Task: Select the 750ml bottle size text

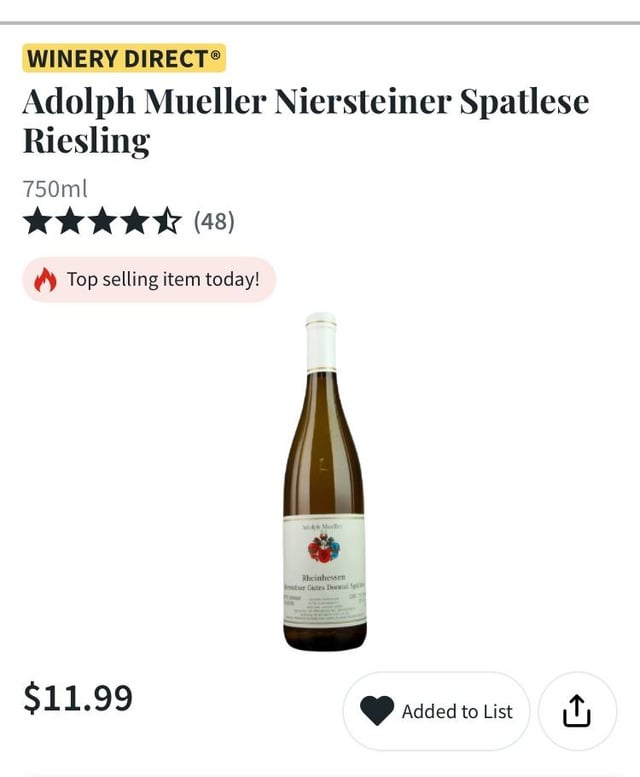Action: [55, 188]
